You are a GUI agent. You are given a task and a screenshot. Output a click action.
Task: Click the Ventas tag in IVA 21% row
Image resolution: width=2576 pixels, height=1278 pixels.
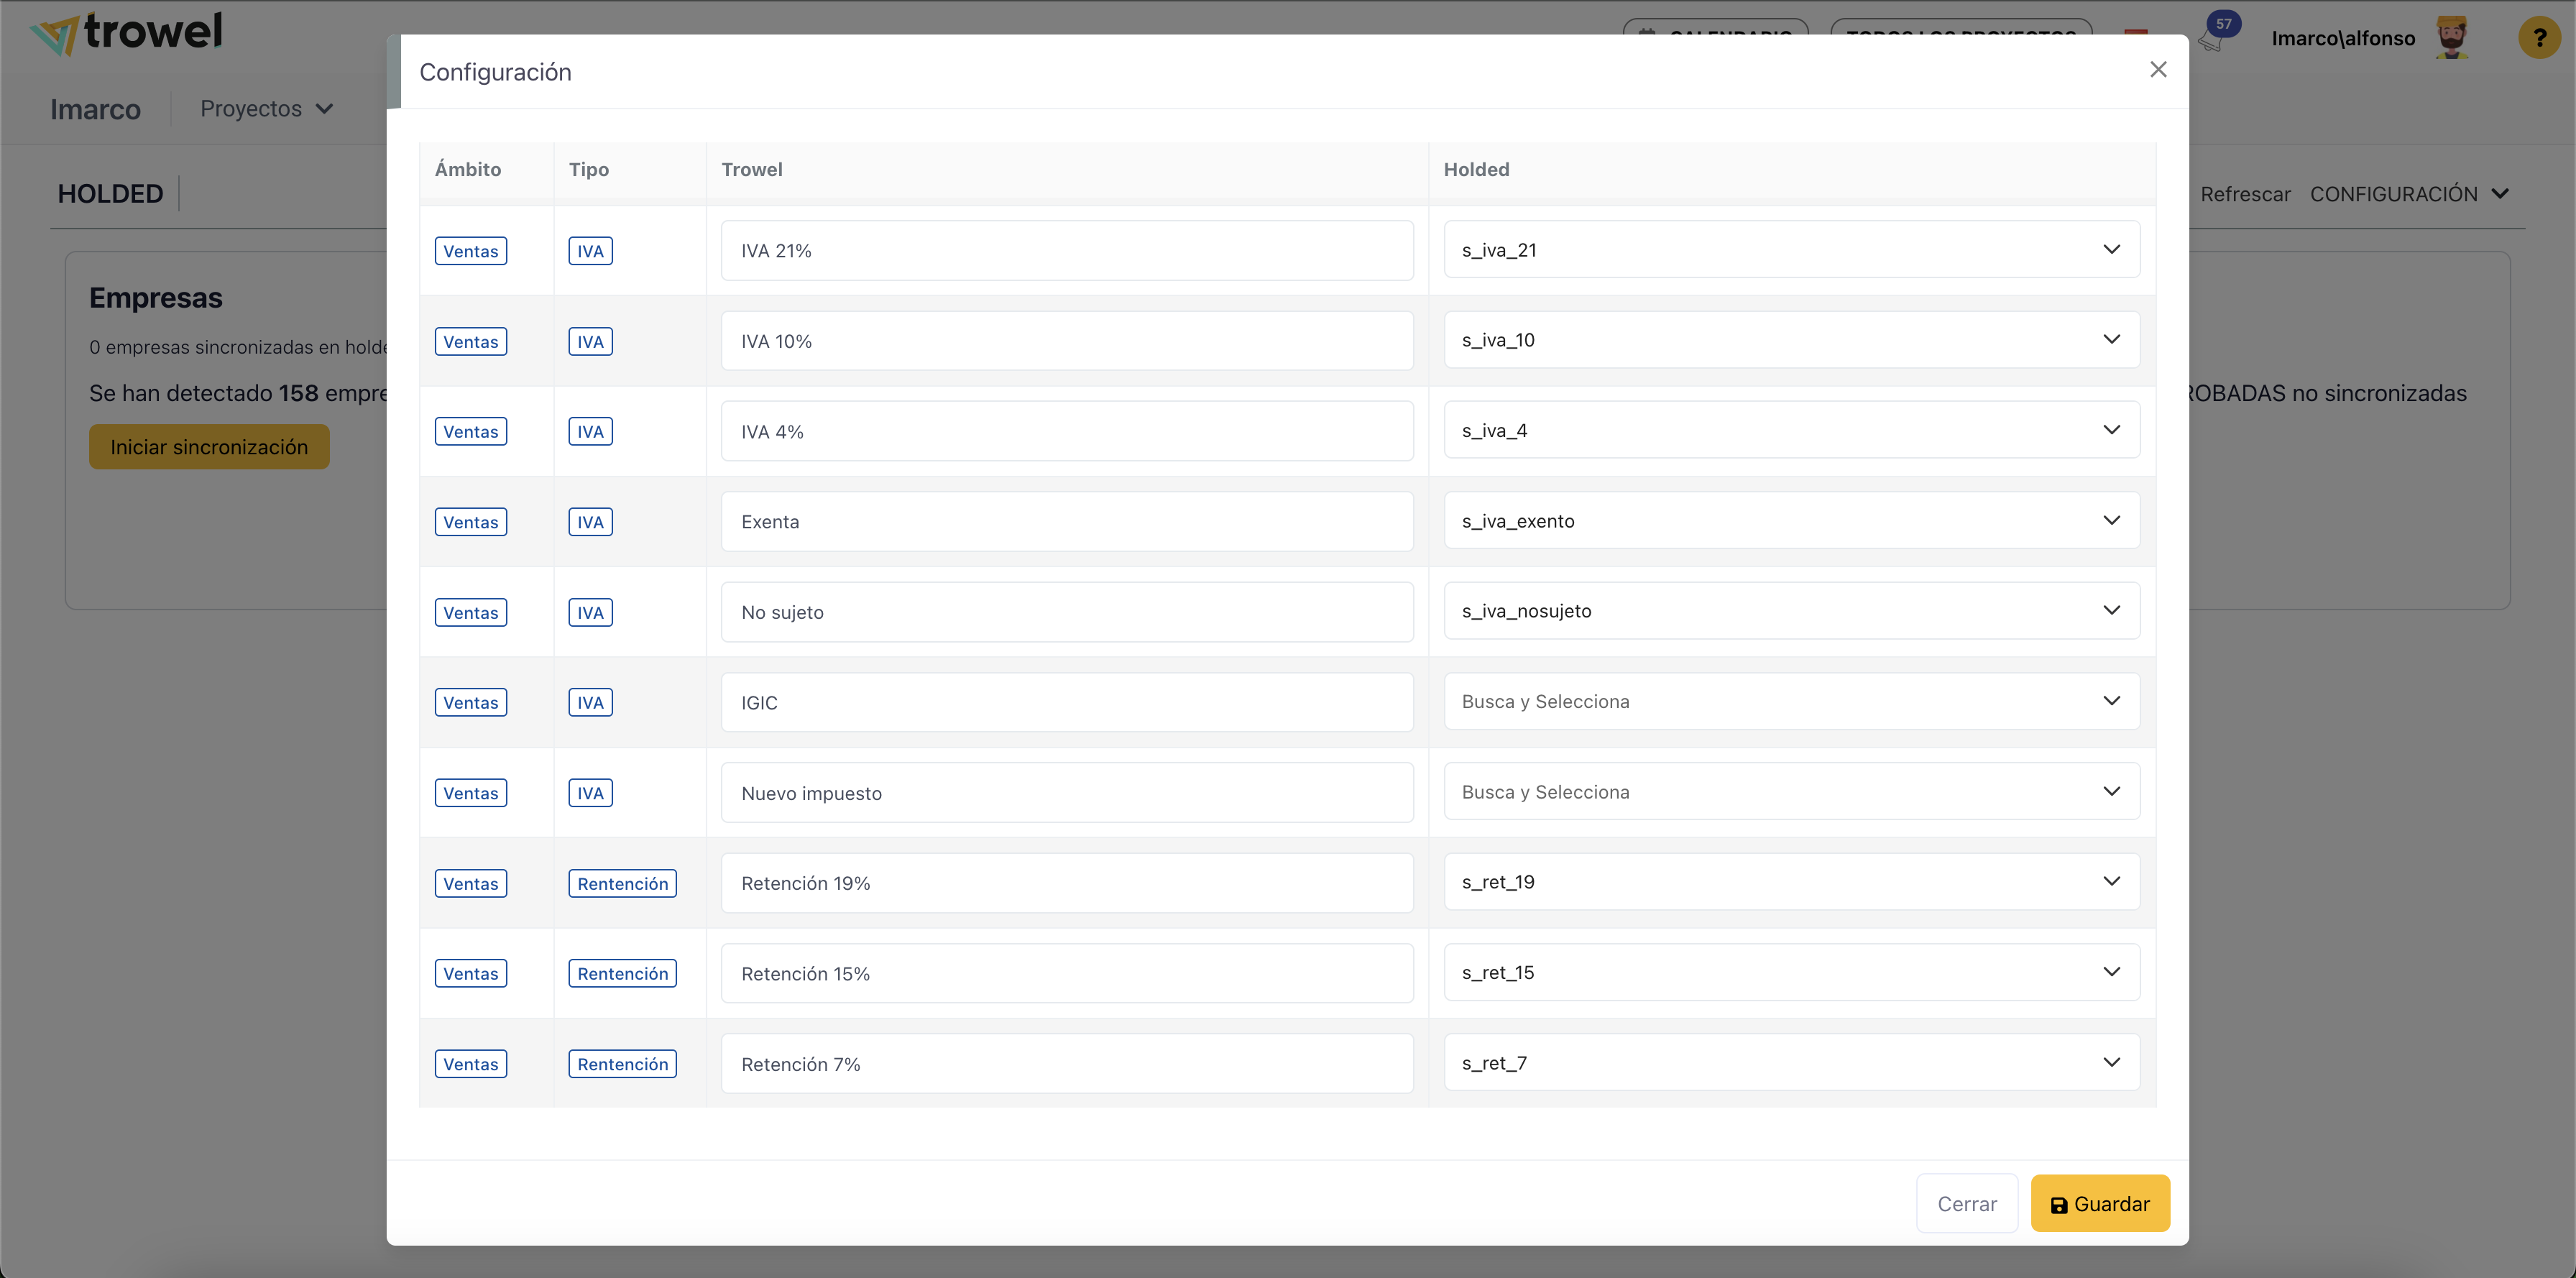470,251
